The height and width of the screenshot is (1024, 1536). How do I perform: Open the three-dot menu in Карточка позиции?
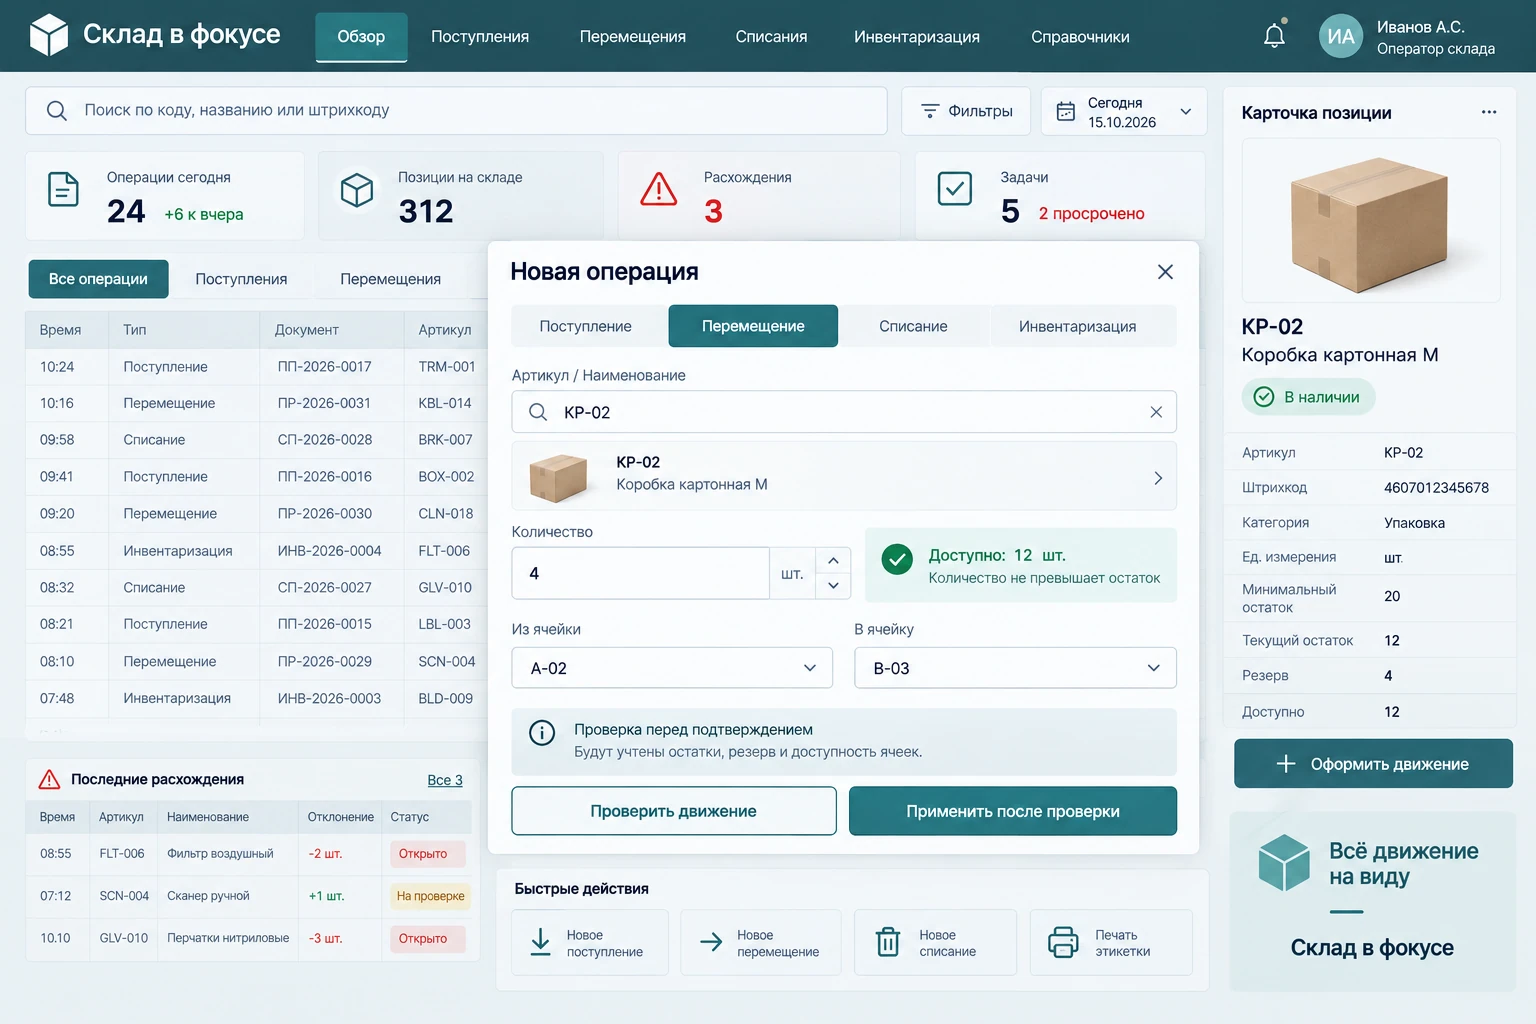point(1489,112)
